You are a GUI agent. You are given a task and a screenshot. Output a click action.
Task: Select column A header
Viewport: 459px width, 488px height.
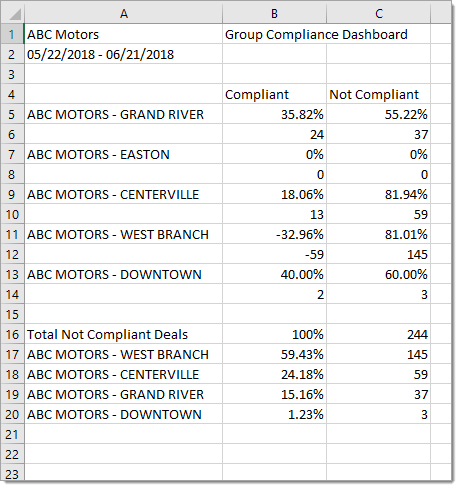click(123, 14)
